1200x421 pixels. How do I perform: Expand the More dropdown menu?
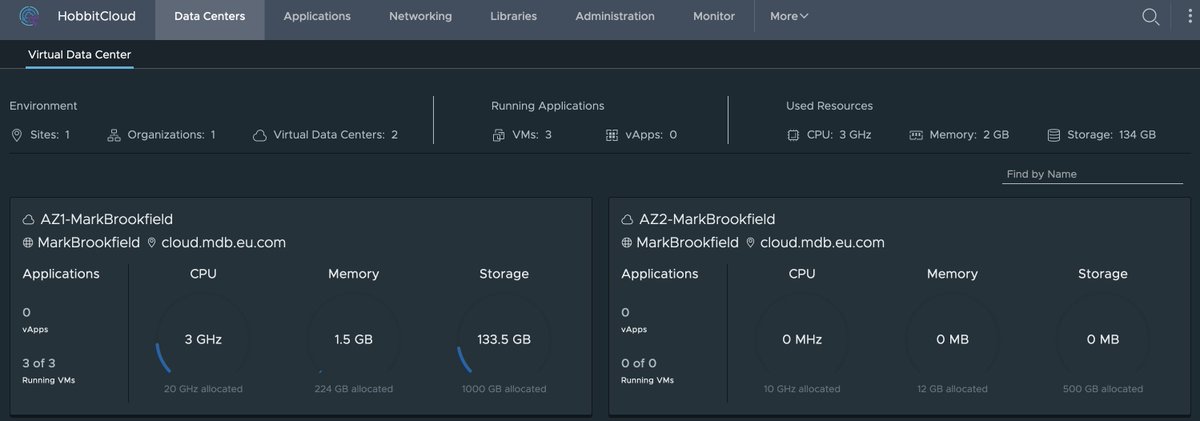[789, 17]
